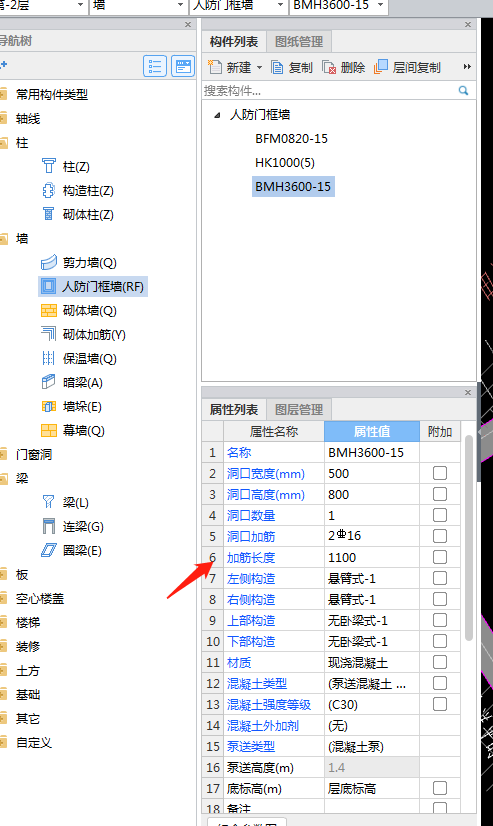Click the 新建 new component icon

[215, 67]
